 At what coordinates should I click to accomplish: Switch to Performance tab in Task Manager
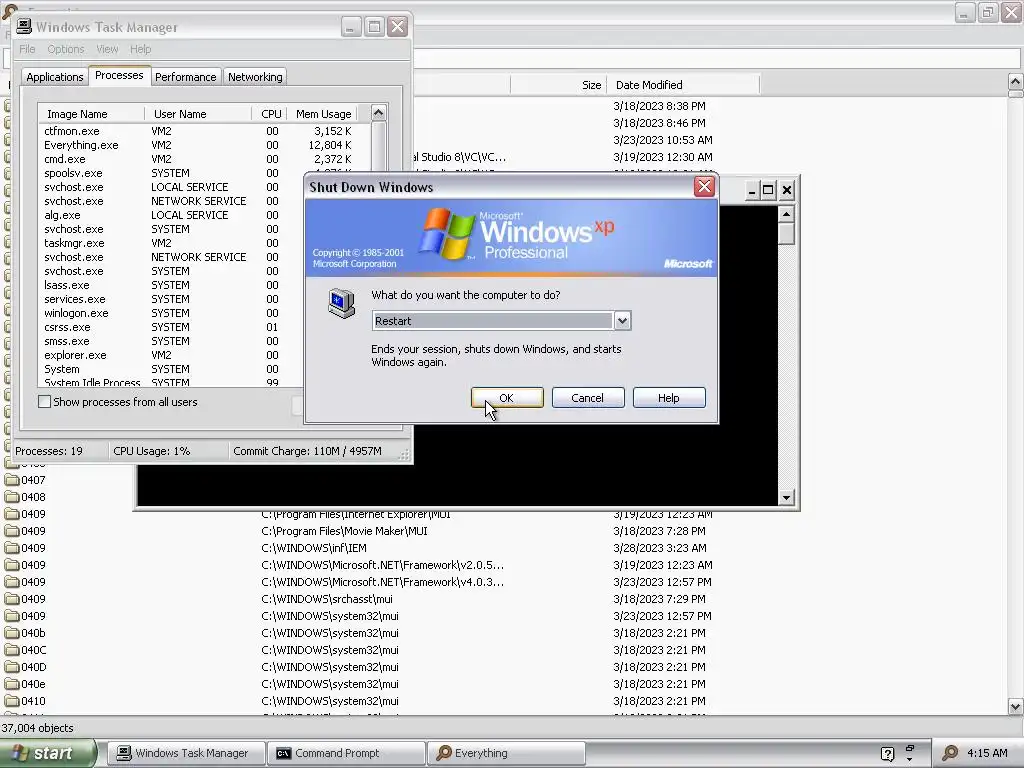(185, 77)
